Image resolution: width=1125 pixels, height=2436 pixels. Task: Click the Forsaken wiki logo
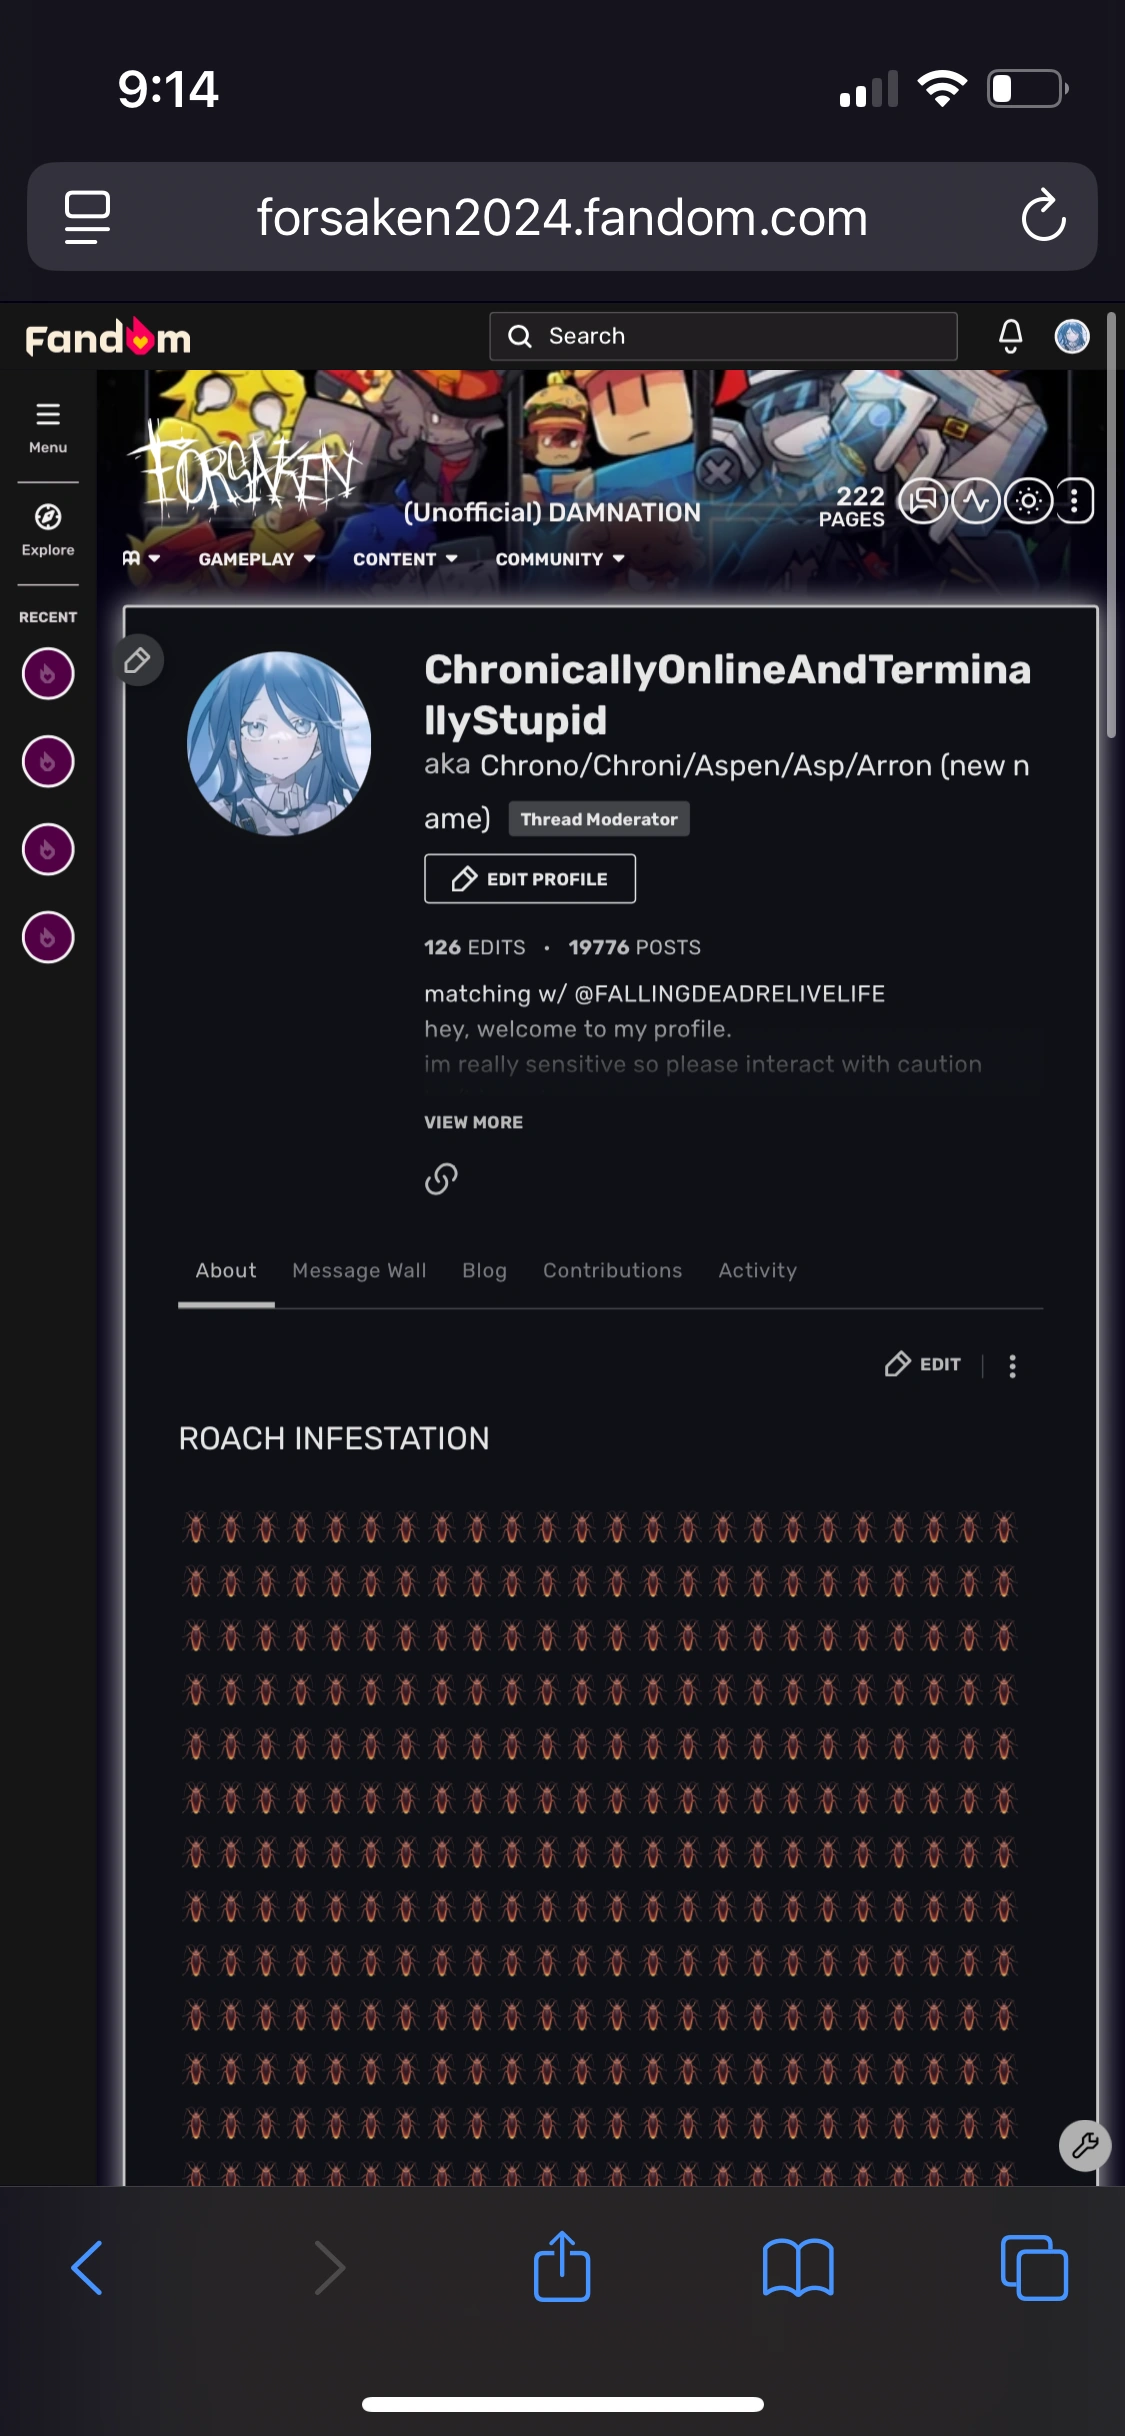pos(245,468)
